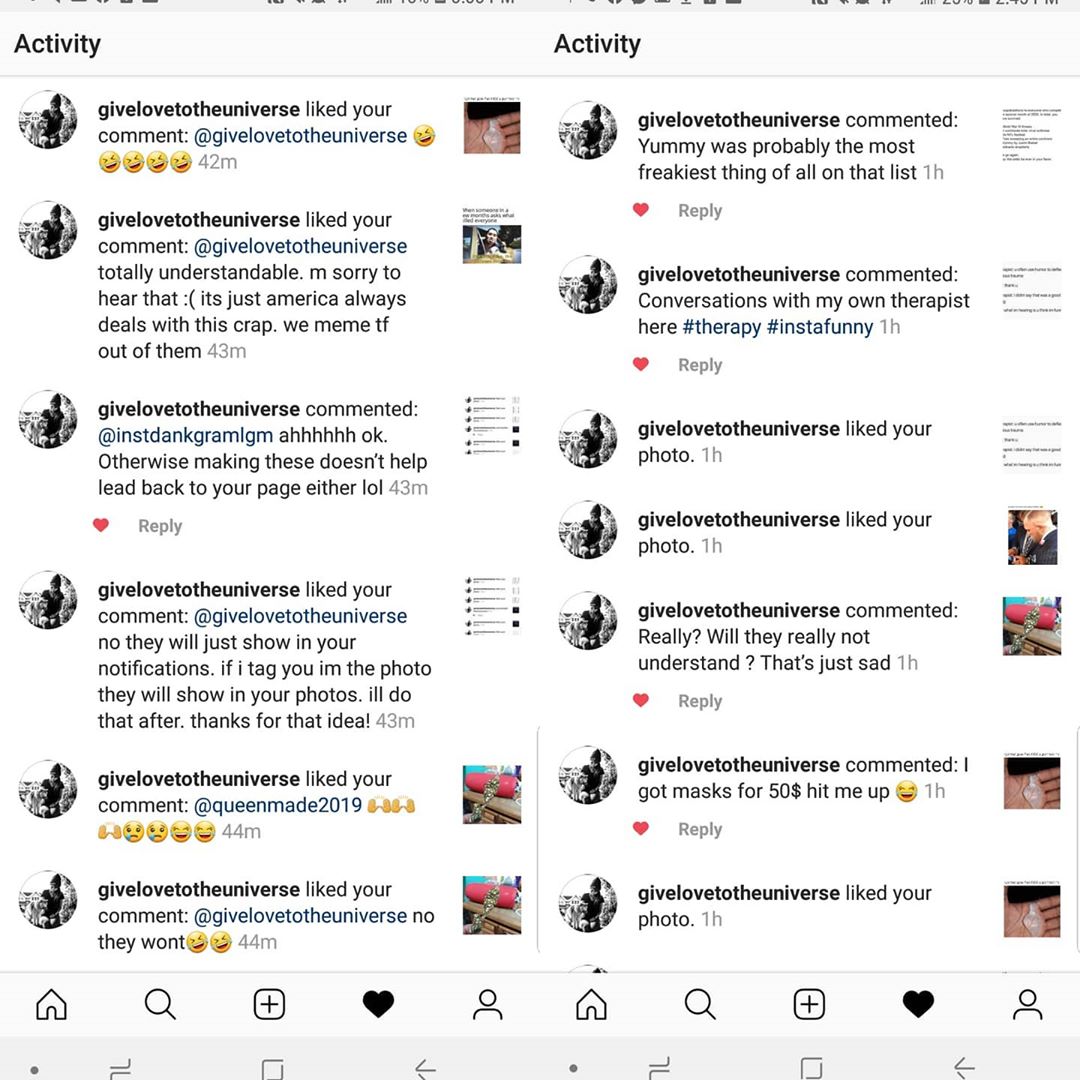Tap the Activity heart icon in right bar
1080x1080 pixels.
pyautogui.click(x=918, y=1004)
